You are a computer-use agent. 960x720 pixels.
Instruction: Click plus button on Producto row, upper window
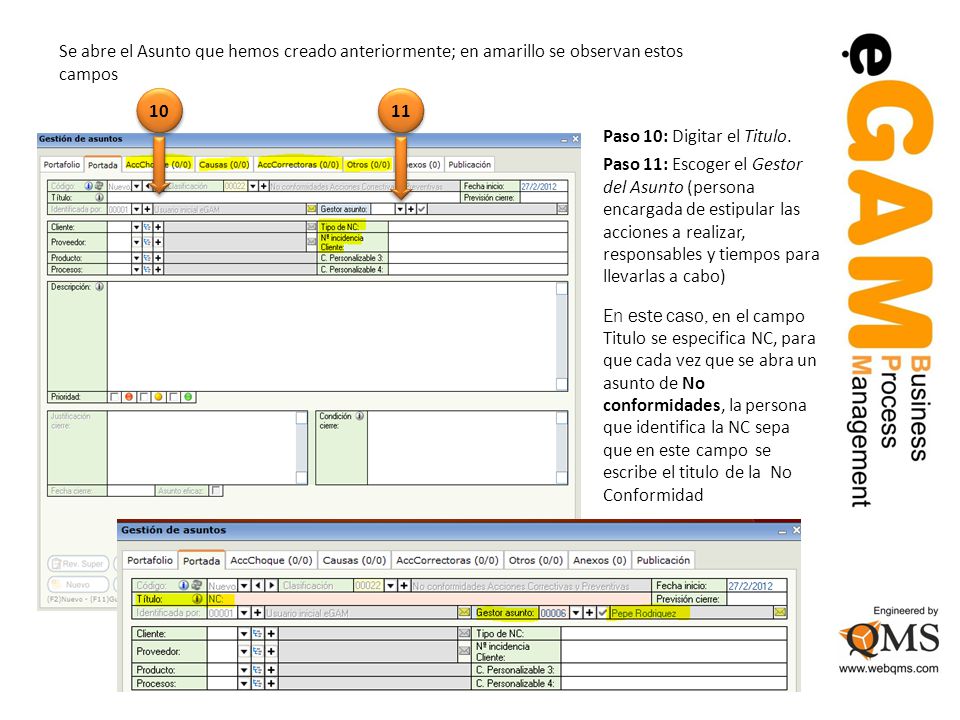pyautogui.click(x=158, y=258)
